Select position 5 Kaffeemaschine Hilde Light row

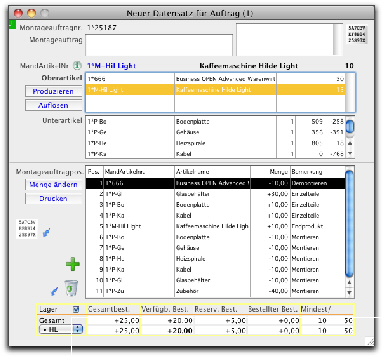[x=215, y=226]
